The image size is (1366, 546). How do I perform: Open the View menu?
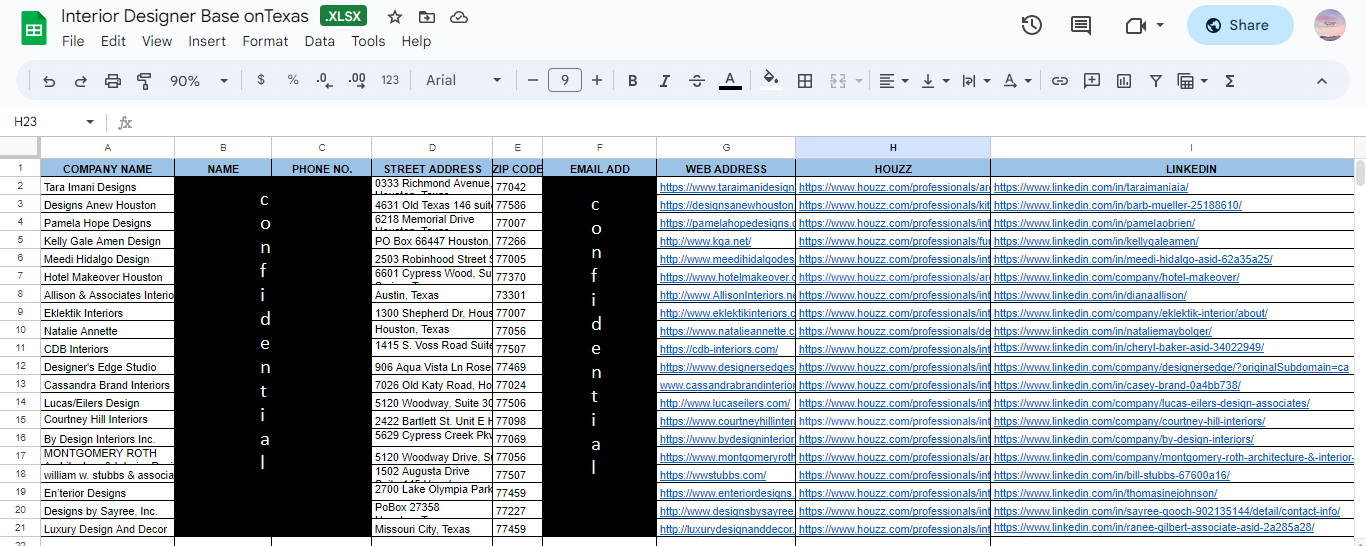click(157, 41)
